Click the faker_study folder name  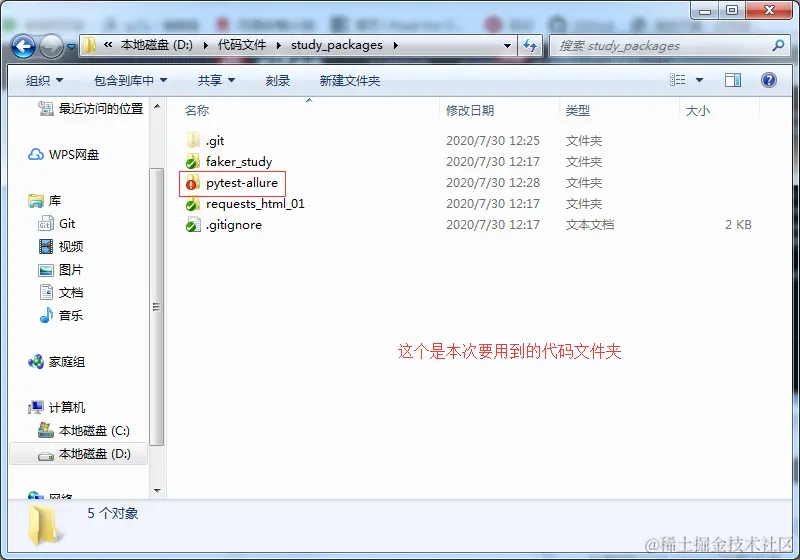pos(239,162)
